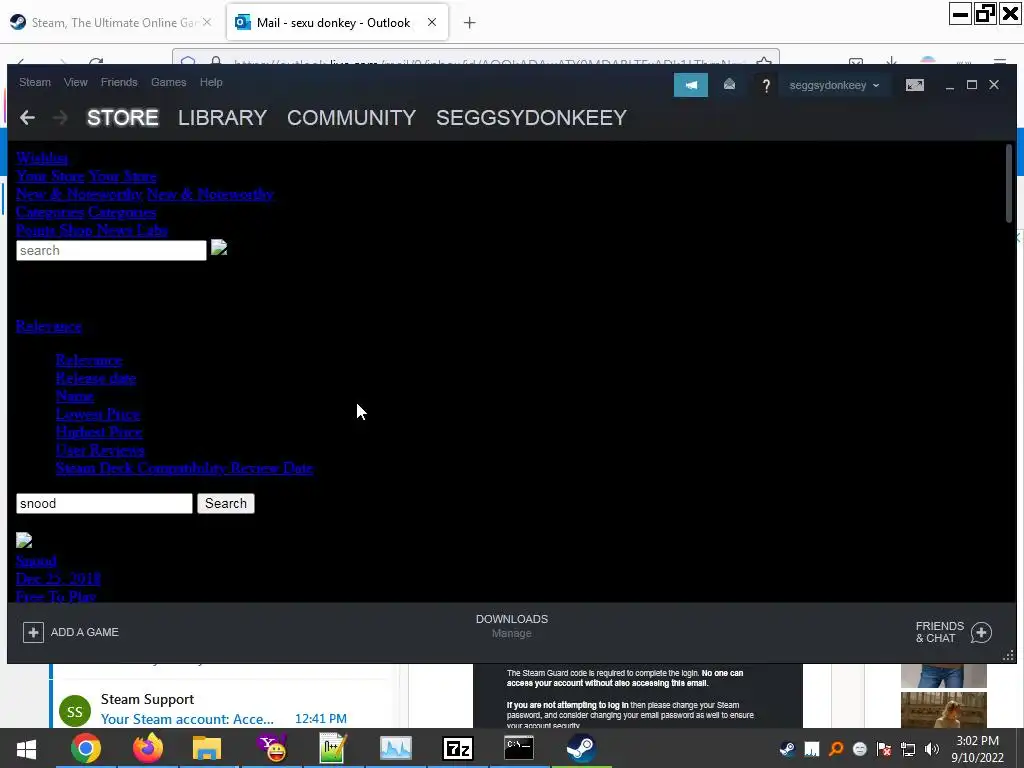Screen dimensions: 1024x768
Task: Click broken image icon beside store search box
Action: (x=219, y=248)
